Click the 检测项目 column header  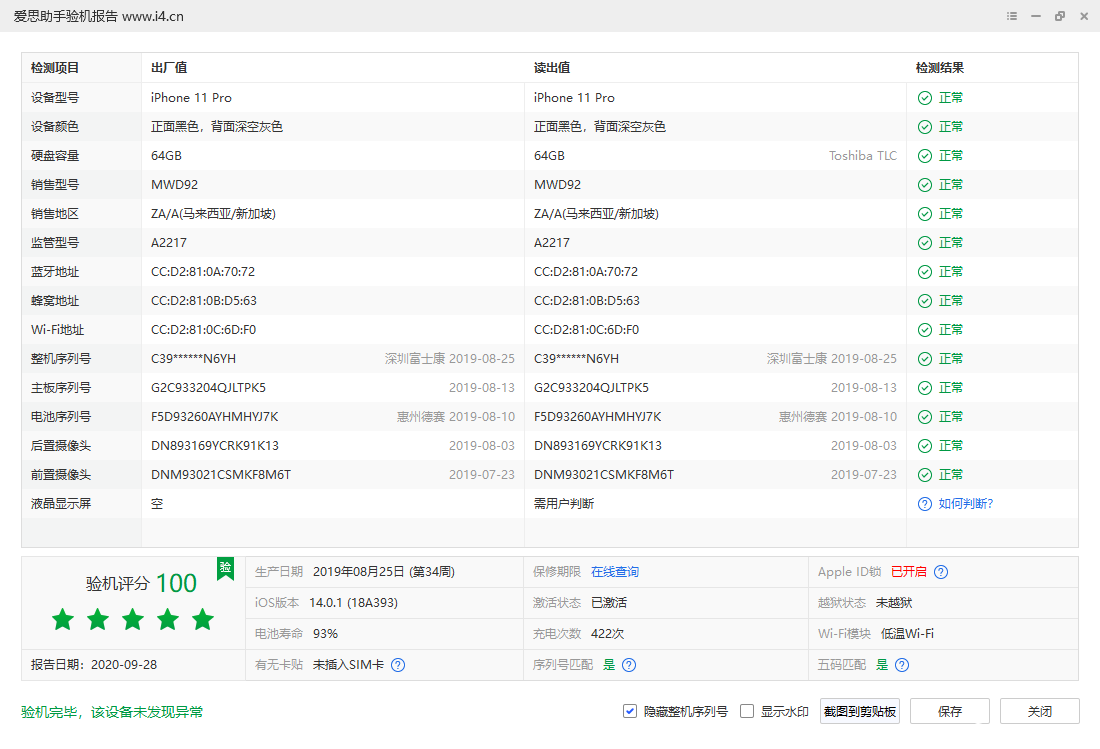coord(55,68)
